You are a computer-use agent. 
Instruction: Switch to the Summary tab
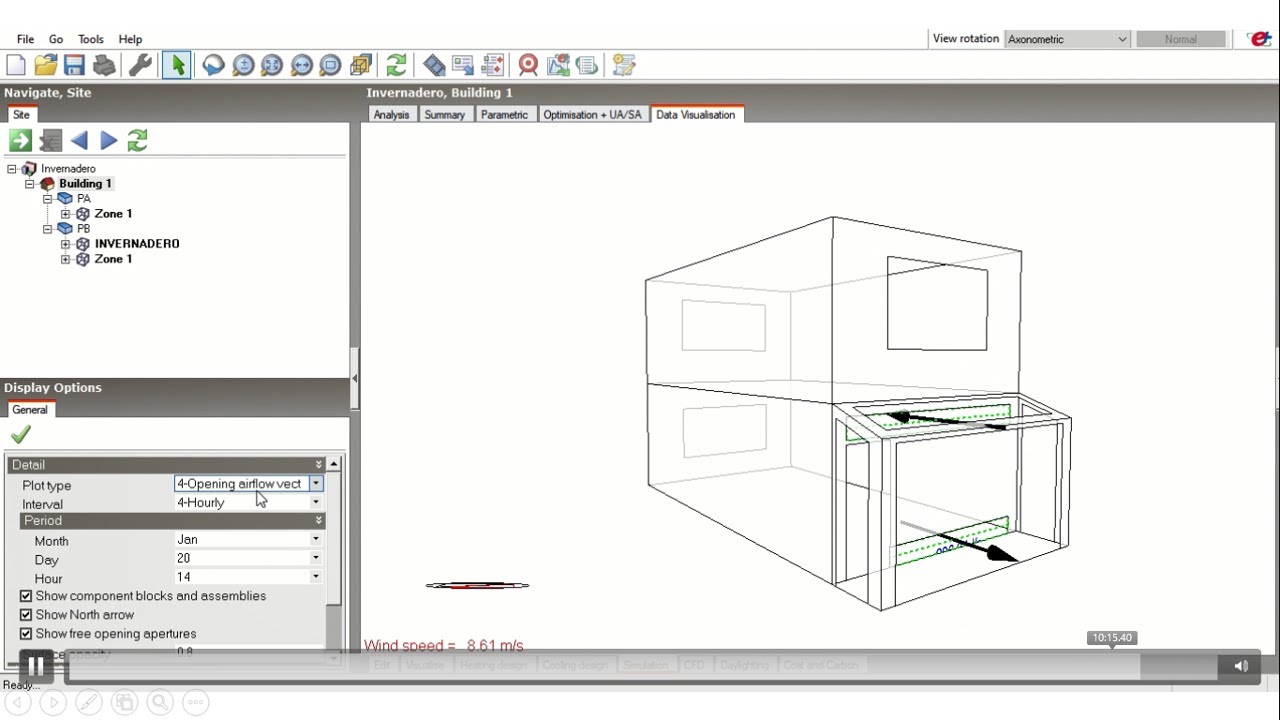pyautogui.click(x=444, y=115)
